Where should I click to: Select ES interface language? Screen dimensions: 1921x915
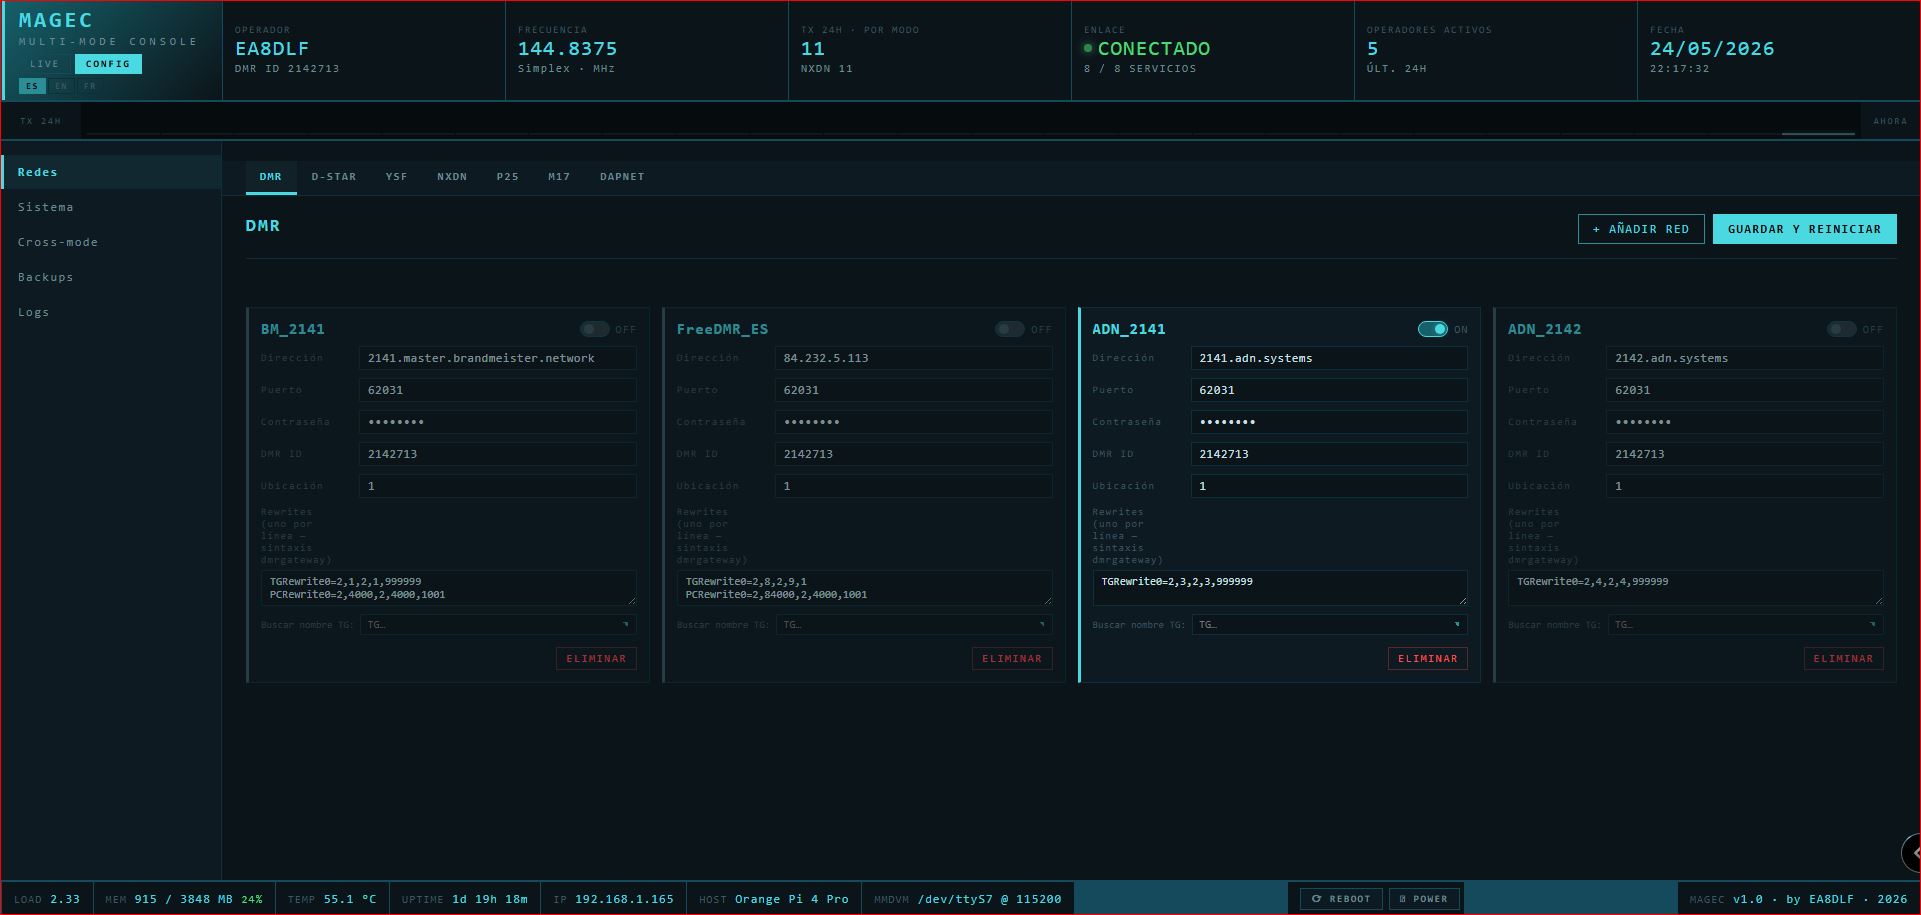pos(32,87)
